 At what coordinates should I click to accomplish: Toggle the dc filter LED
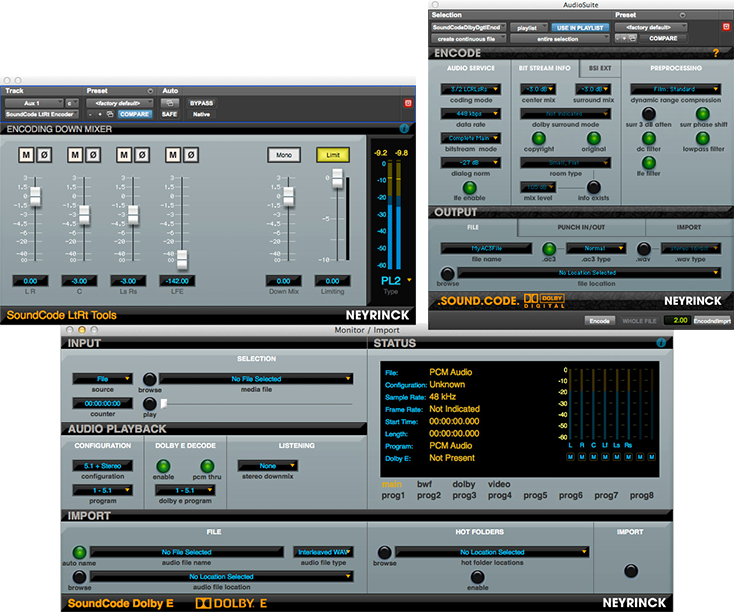[x=648, y=138]
